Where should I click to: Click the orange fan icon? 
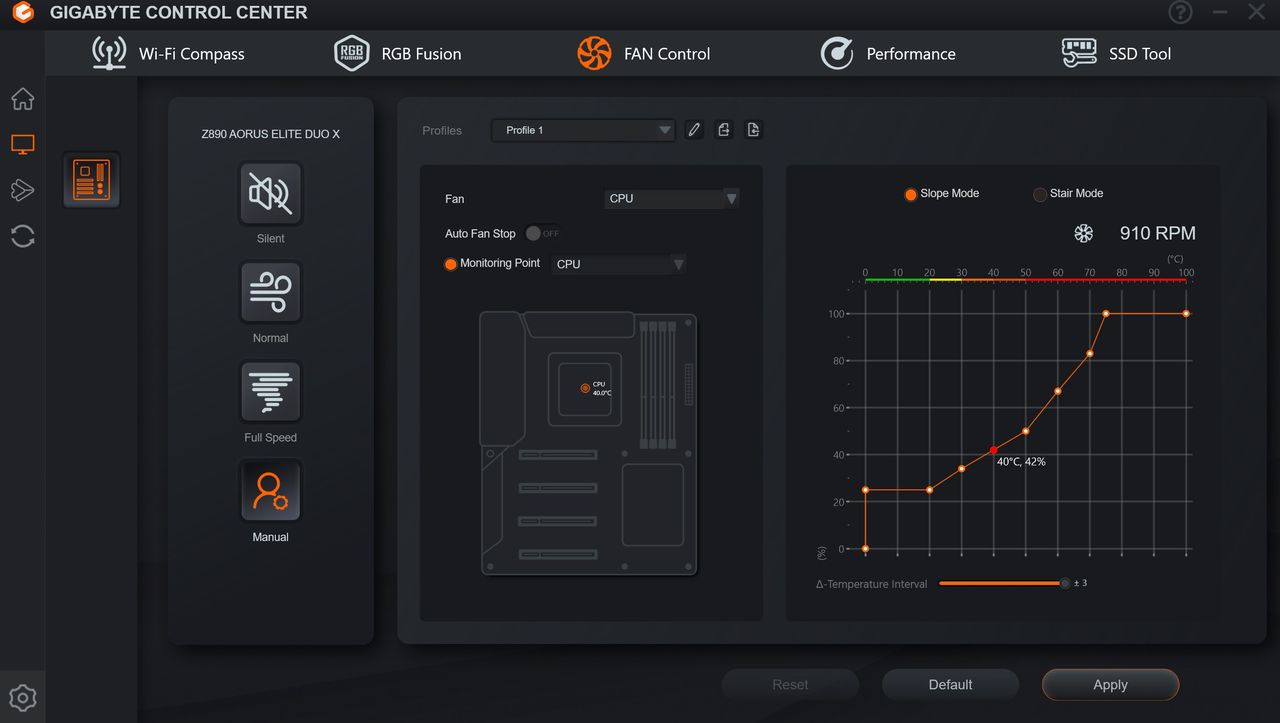click(594, 53)
